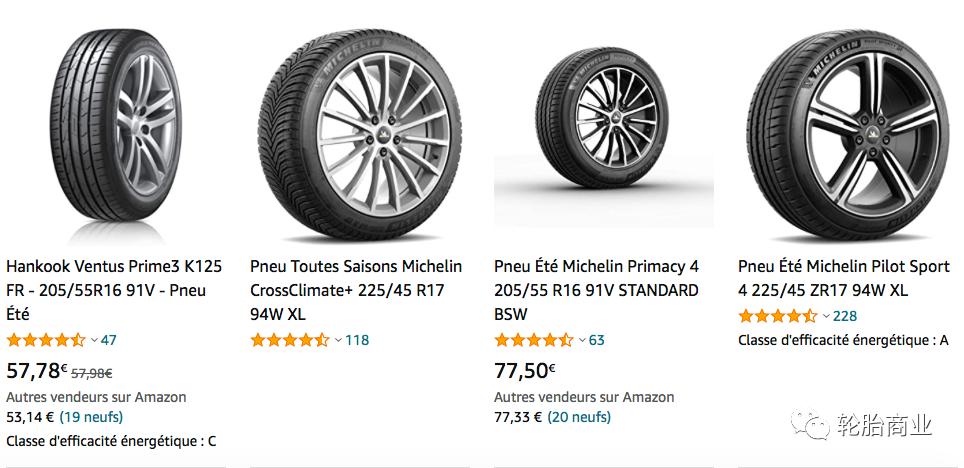Open the 20 neufs offers link

click(579, 417)
